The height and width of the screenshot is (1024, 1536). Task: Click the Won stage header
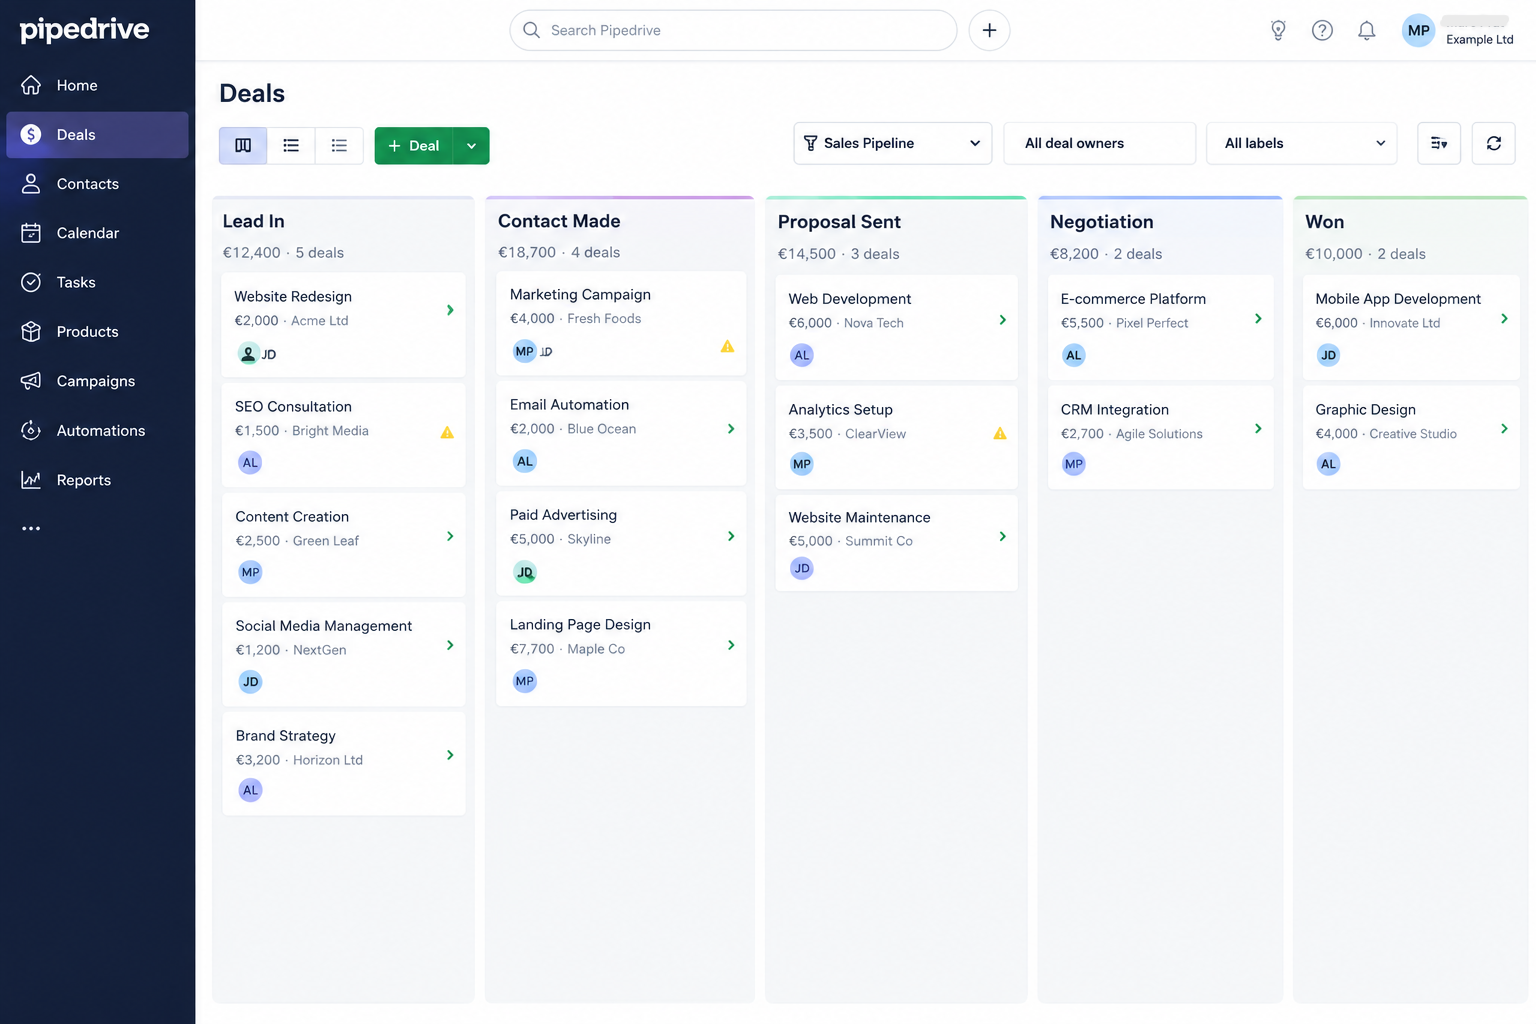coord(1324,222)
